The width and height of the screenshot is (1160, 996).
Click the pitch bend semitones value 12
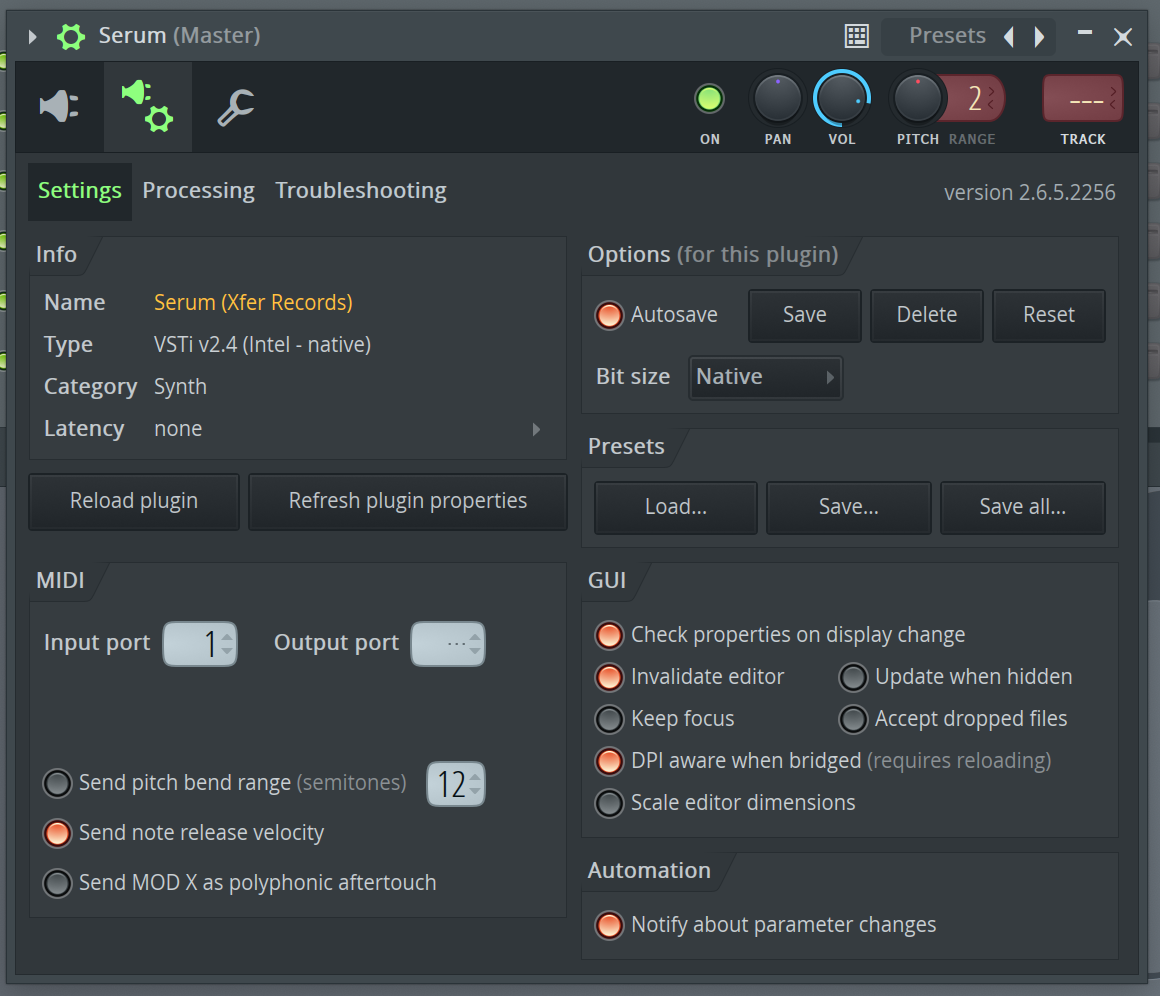(456, 784)
